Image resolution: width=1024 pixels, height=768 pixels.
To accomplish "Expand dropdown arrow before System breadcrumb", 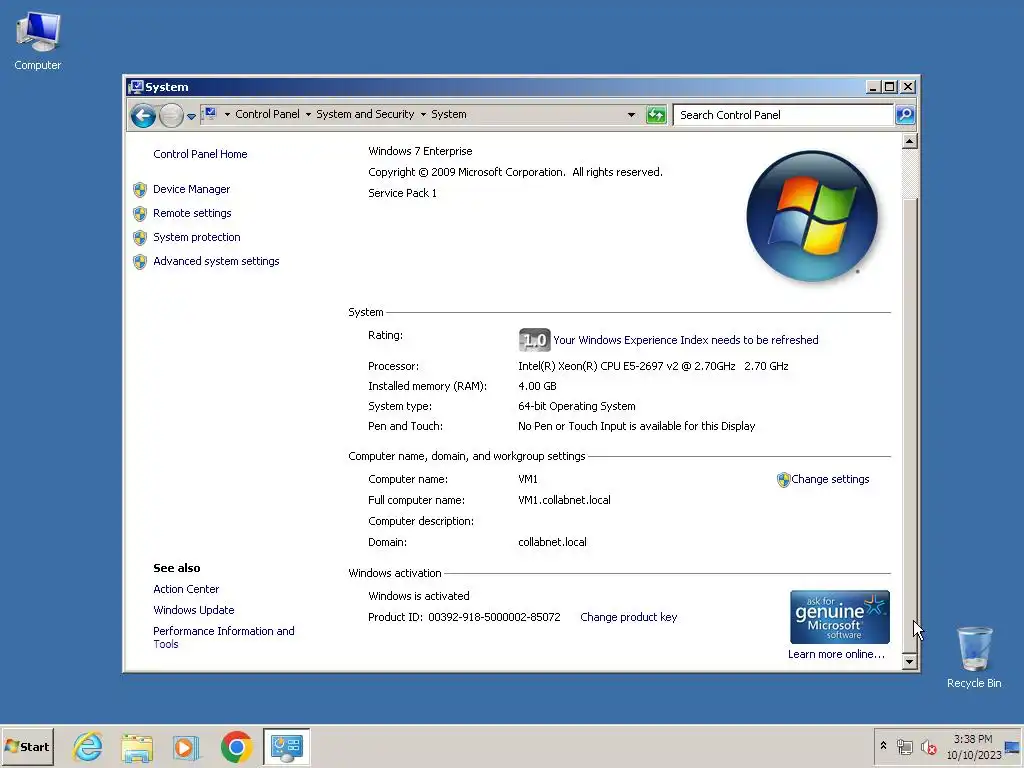I will [423, 114].
